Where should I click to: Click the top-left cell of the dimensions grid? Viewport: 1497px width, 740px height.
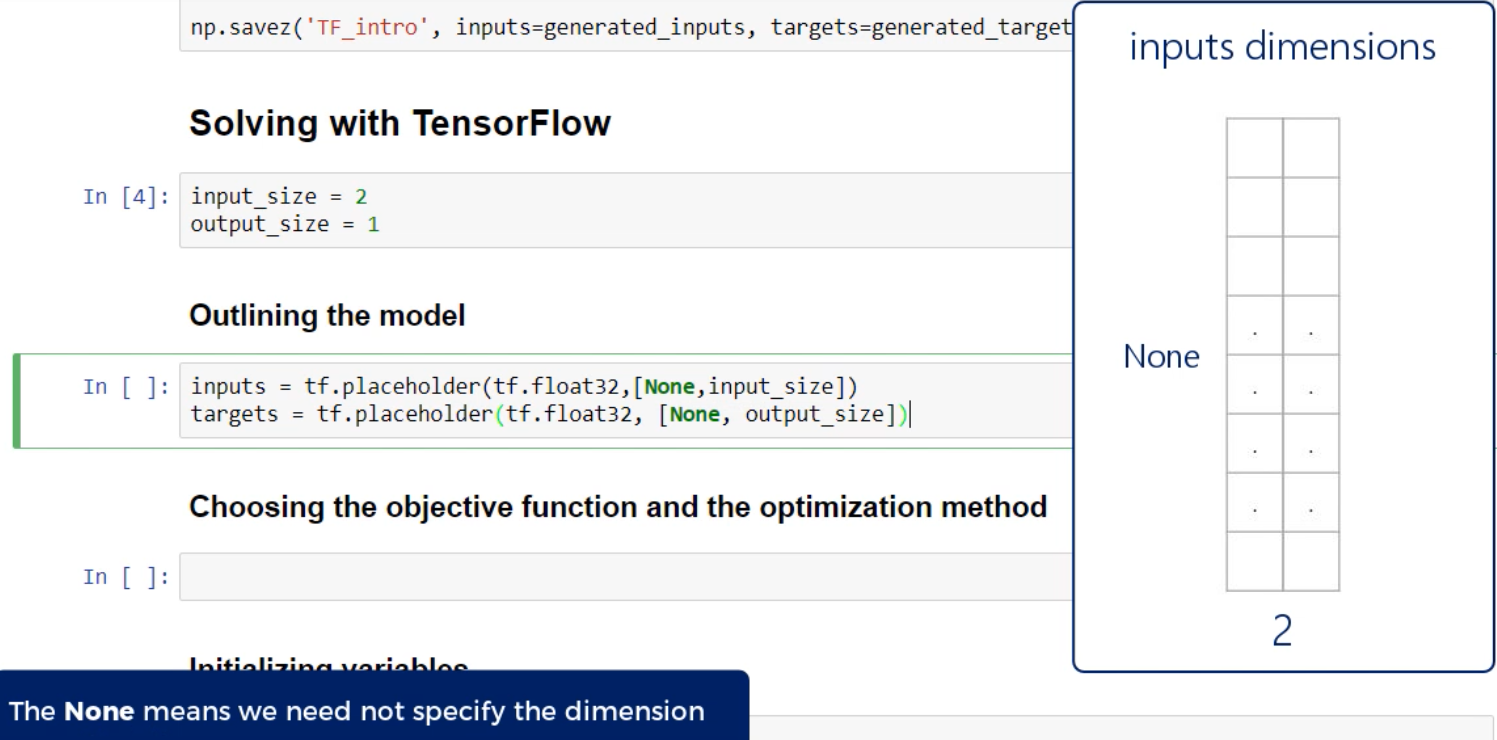[x=1254, y=148]
